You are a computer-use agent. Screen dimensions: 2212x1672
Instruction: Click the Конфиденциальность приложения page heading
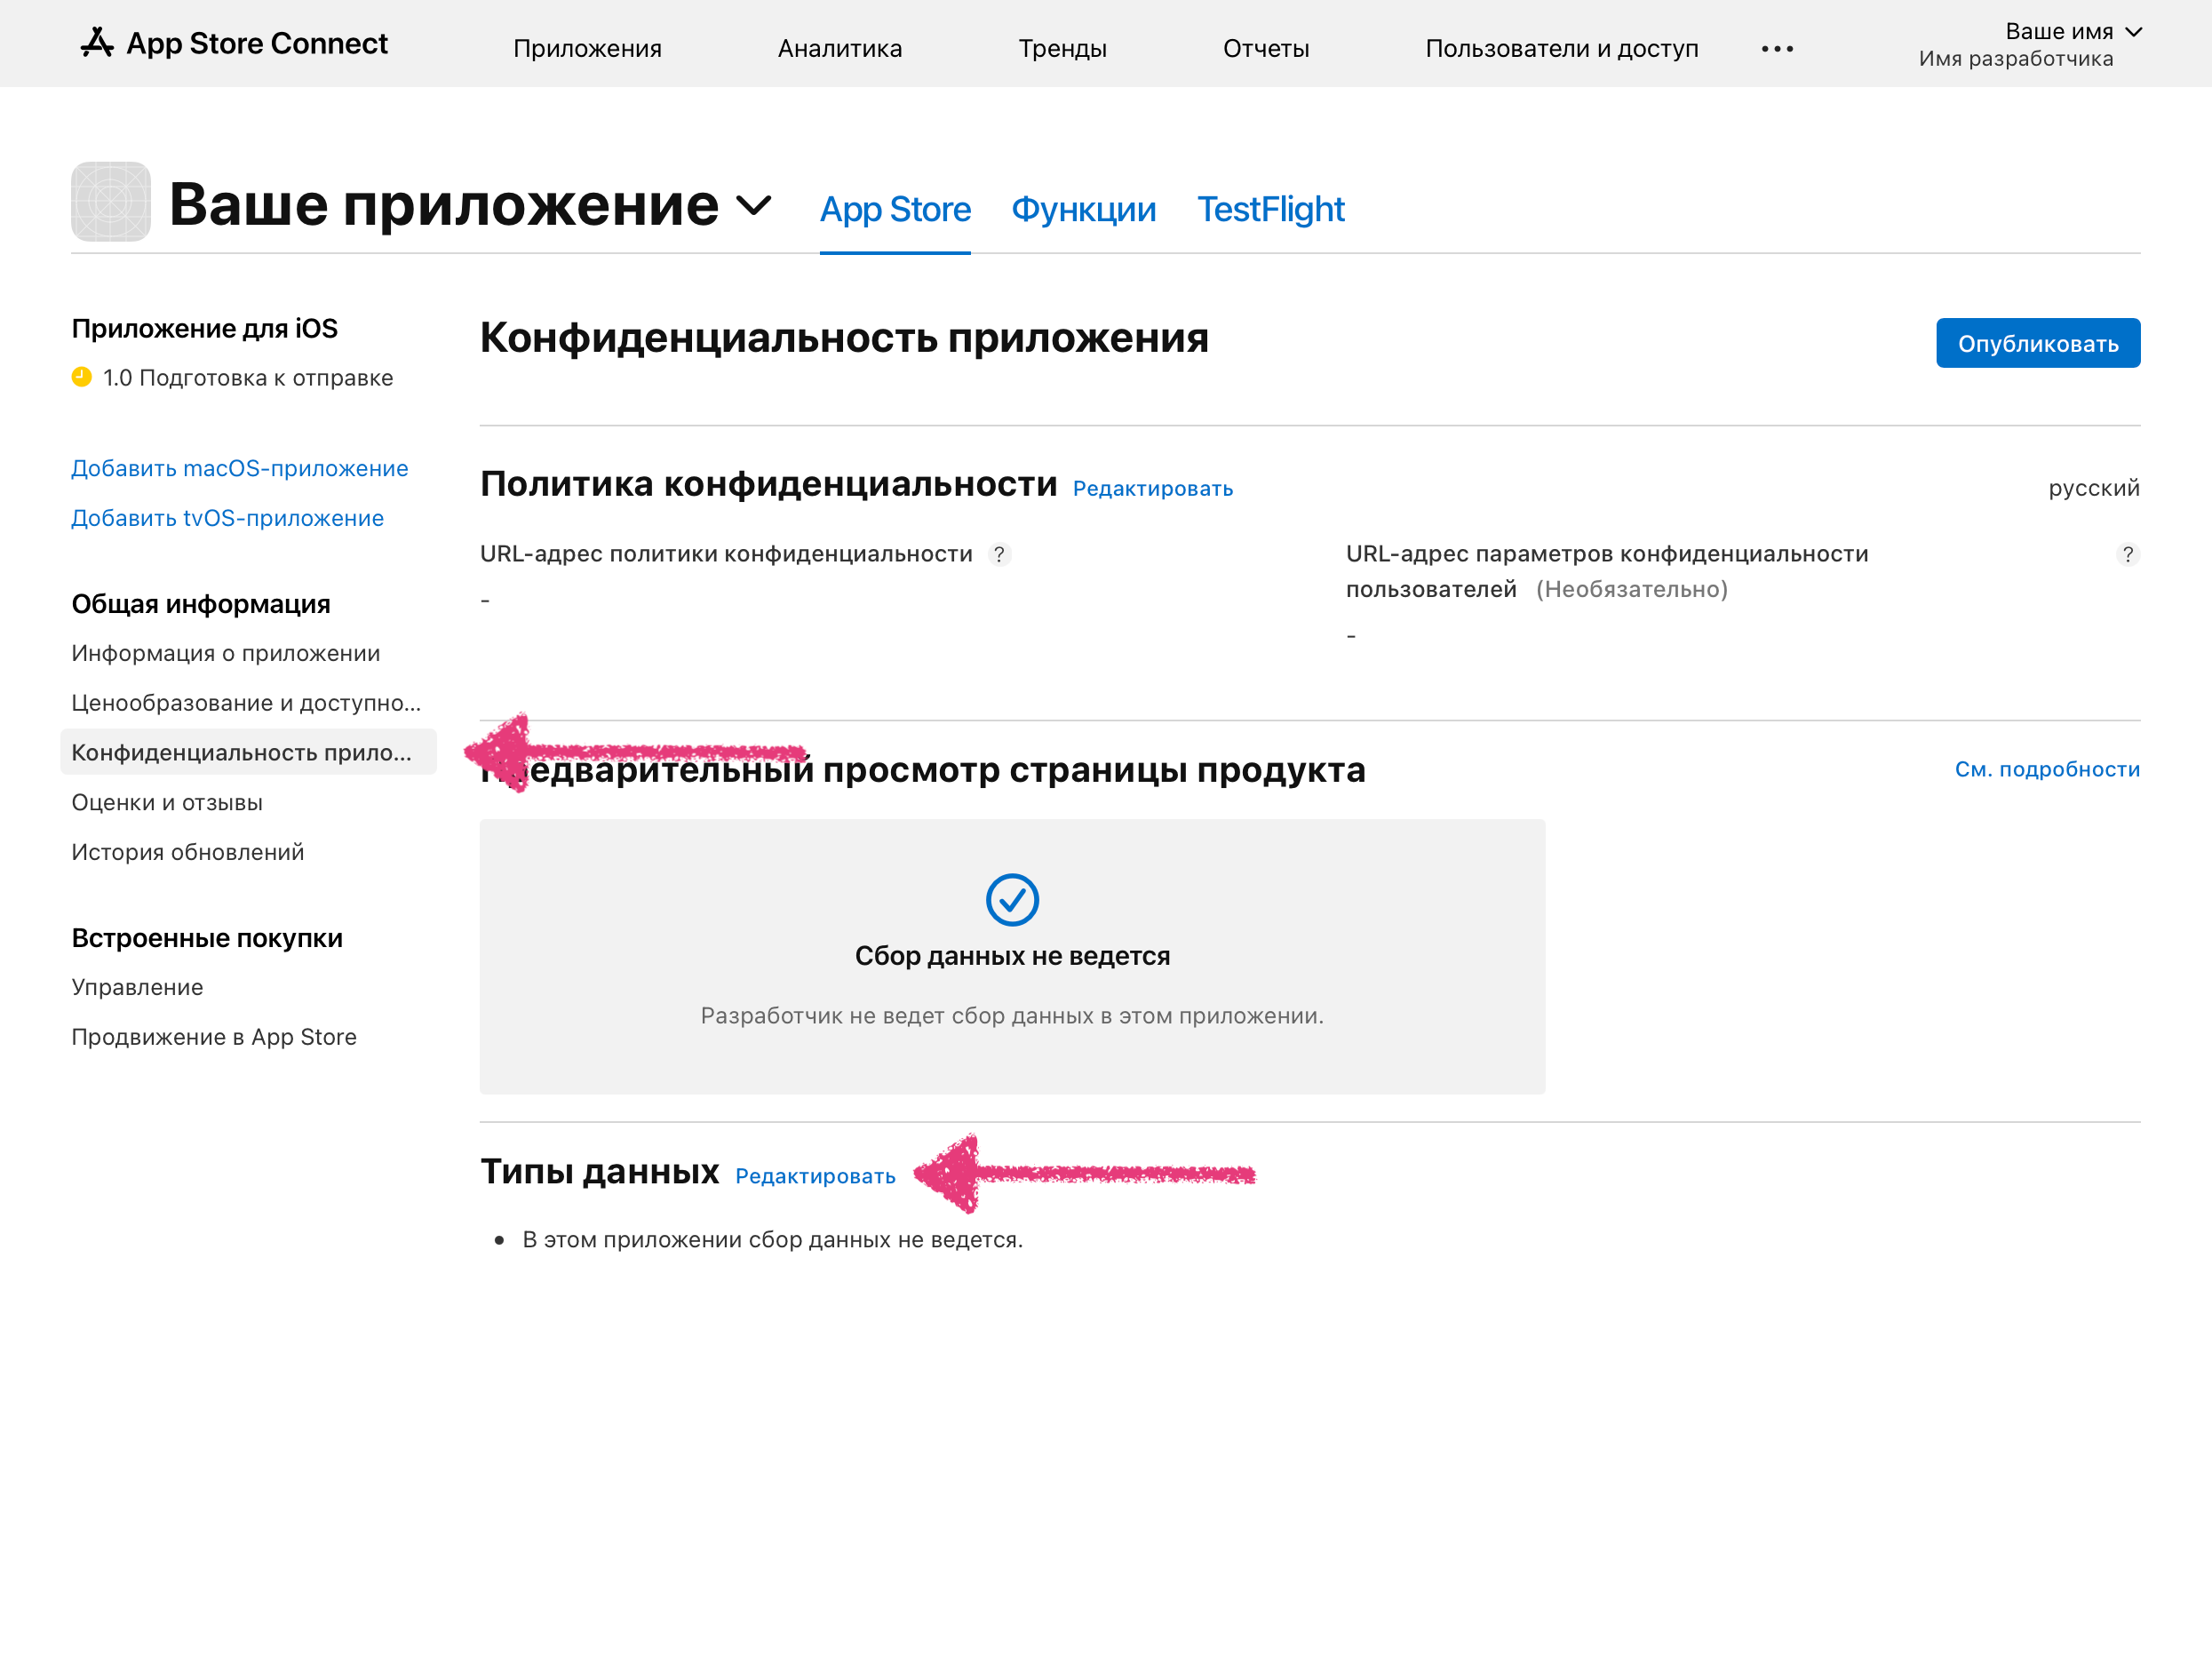pyautogui.click(x=844, y=338)
